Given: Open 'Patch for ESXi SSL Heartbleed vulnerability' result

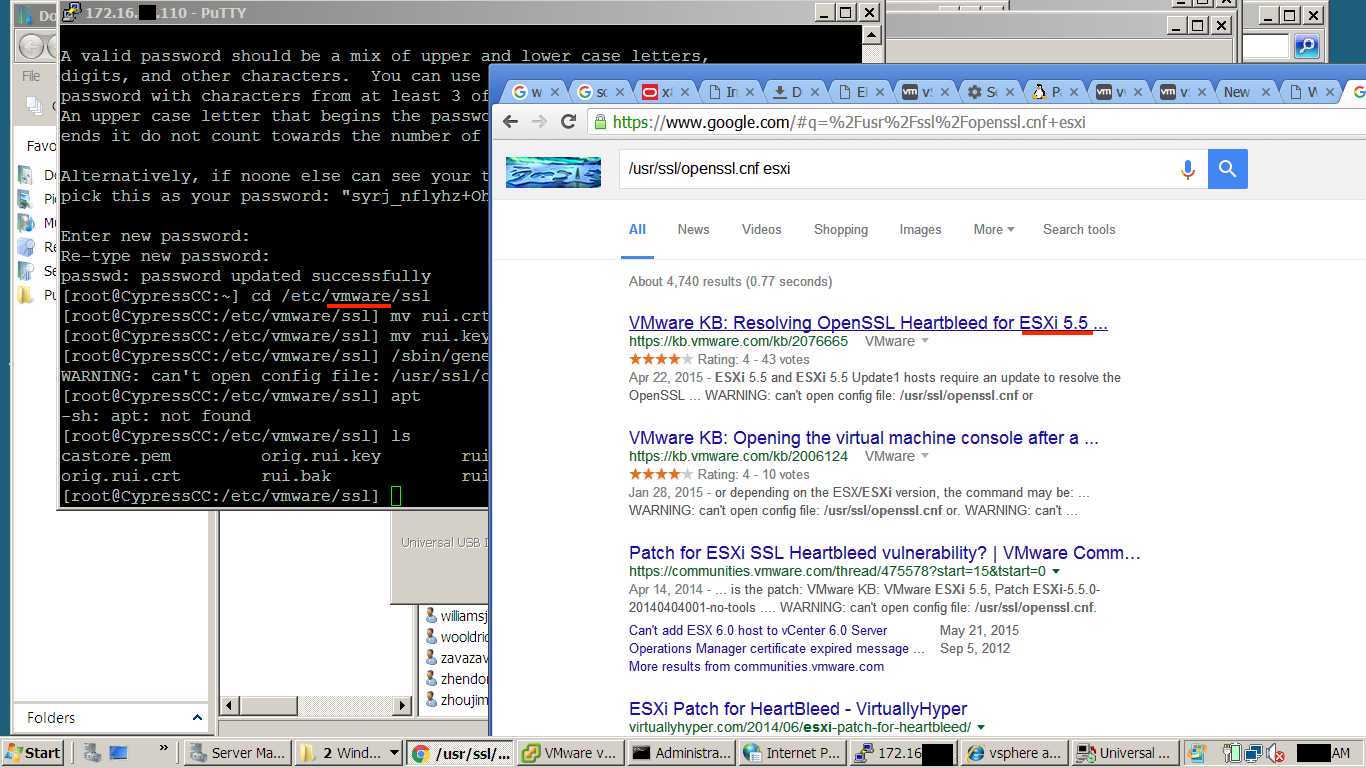Looking at the screenshot, I should coord(885,553).
